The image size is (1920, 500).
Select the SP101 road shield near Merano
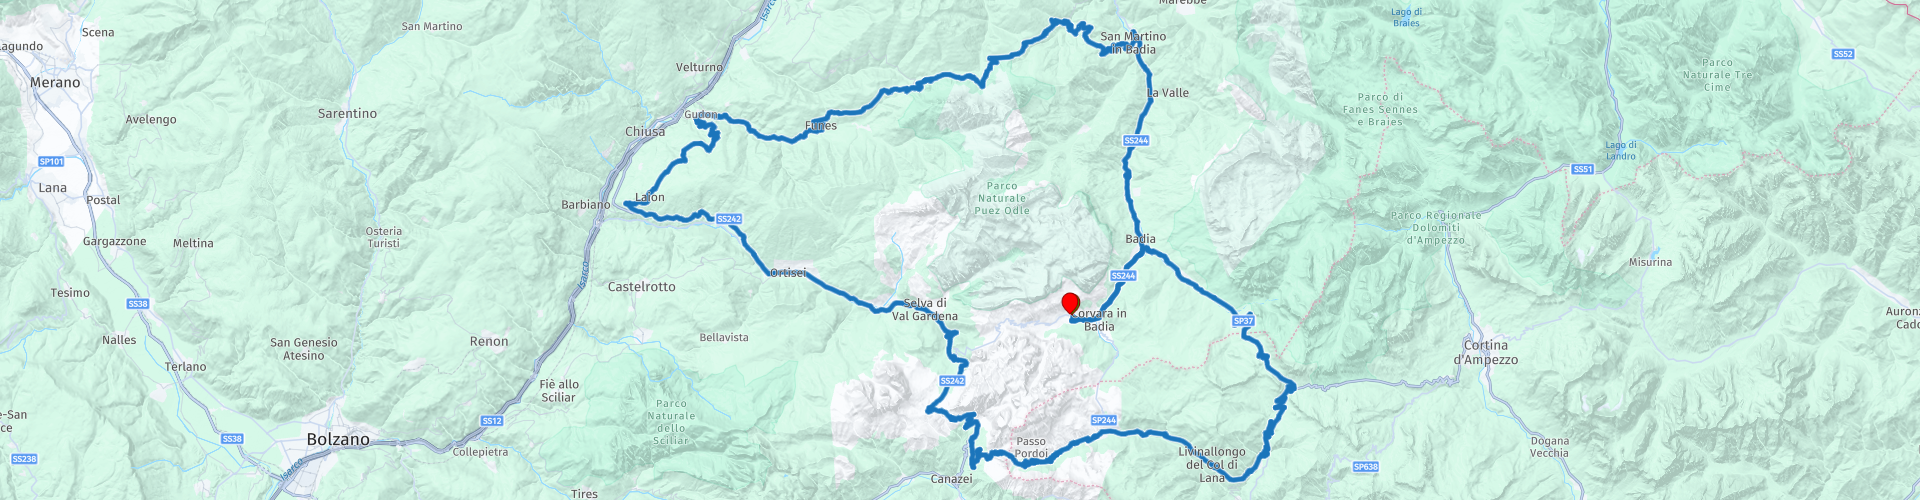(51, 161)
